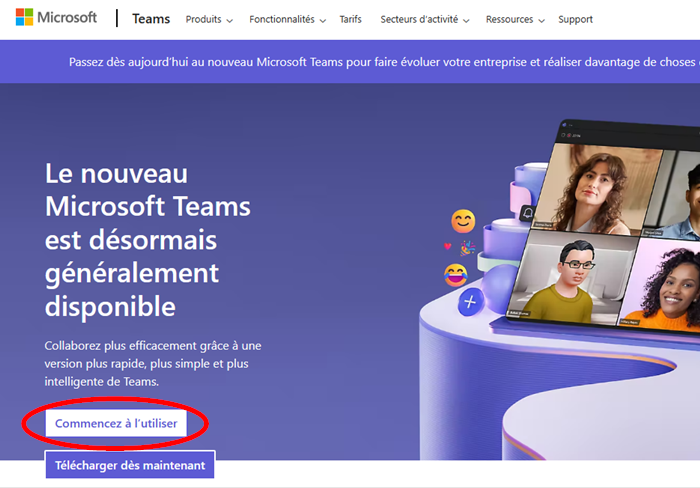The width and height of the screenshot is (700, 488).
Task: Open the Support page
Action: [x=575, y=19]
